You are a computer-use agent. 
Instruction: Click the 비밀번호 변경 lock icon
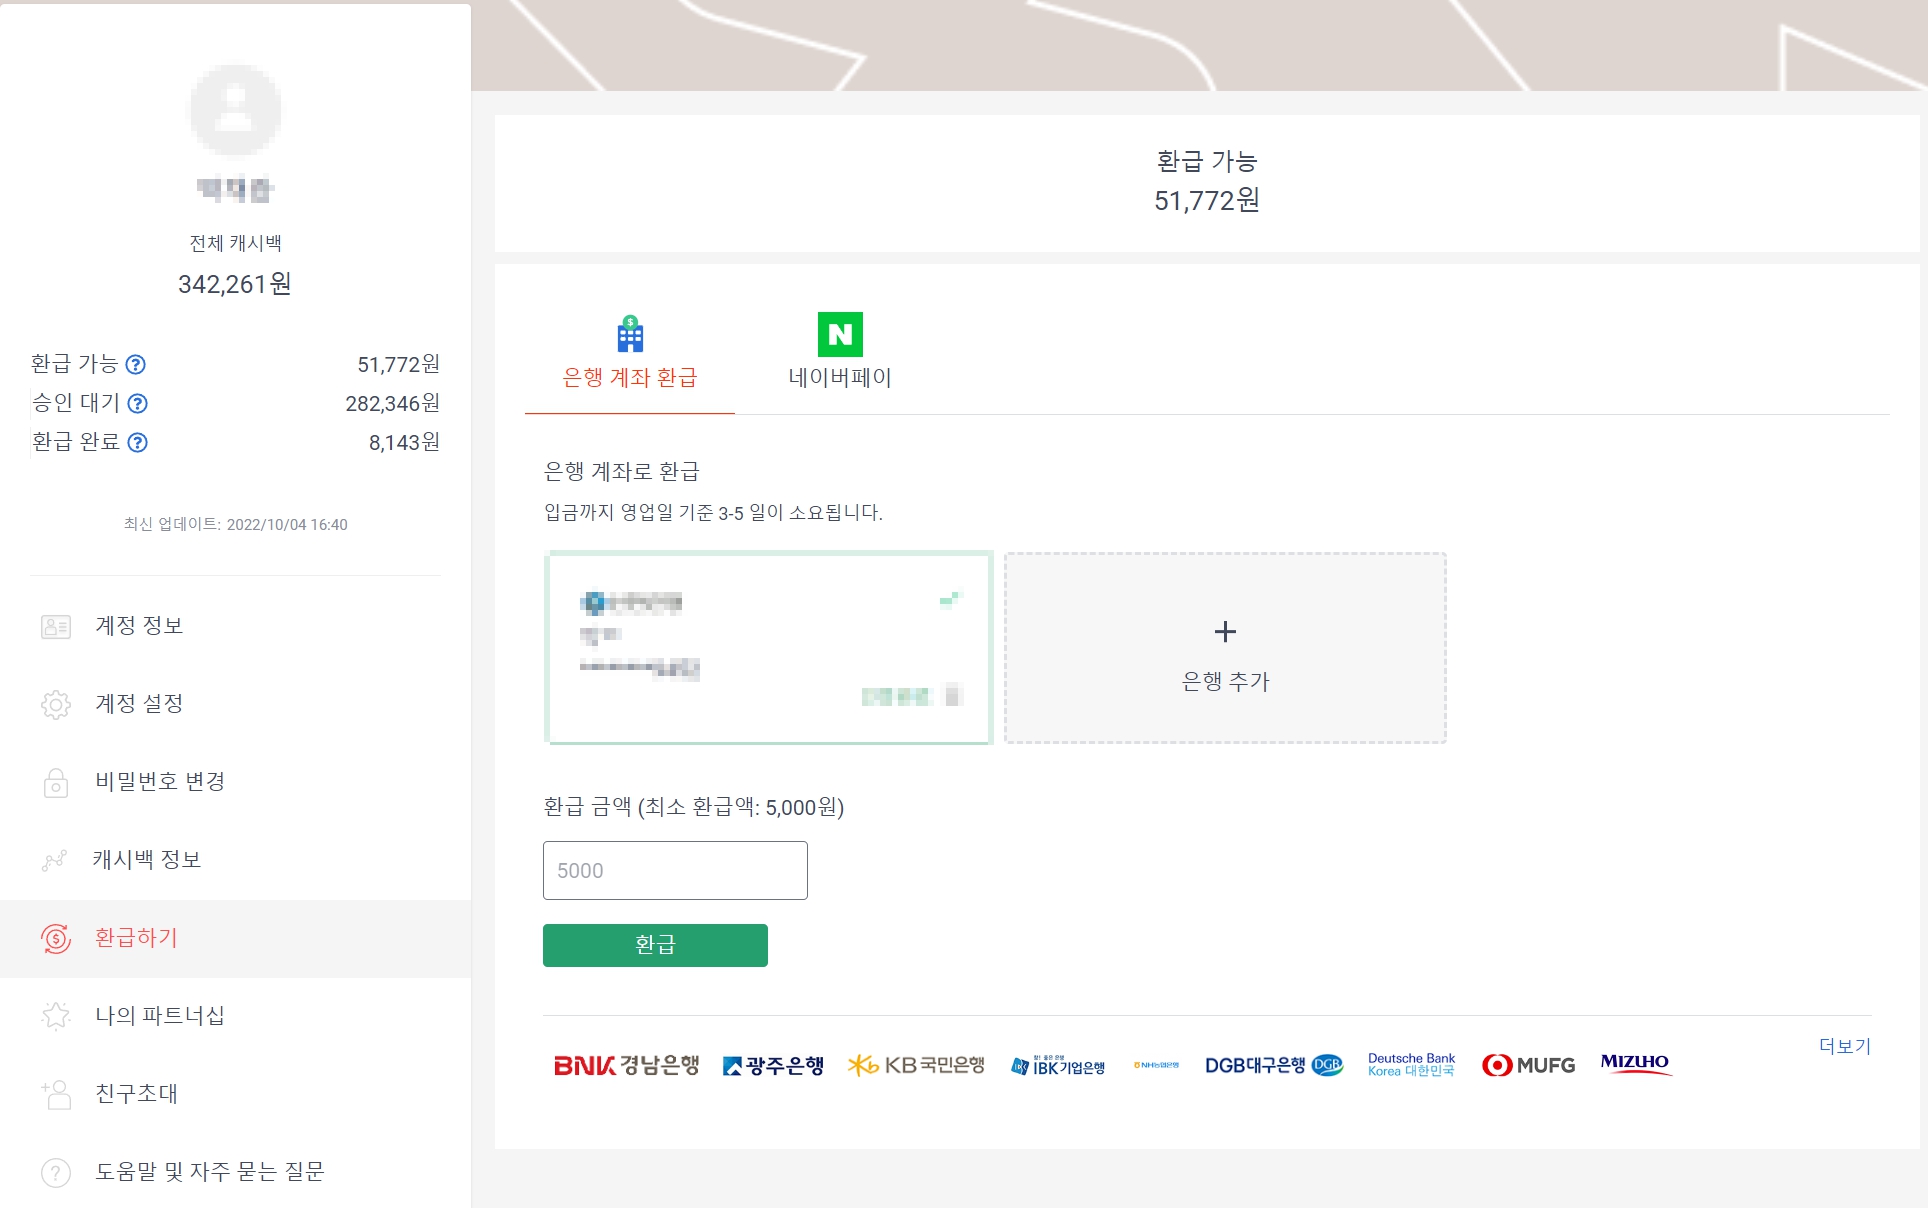[56, 782]
